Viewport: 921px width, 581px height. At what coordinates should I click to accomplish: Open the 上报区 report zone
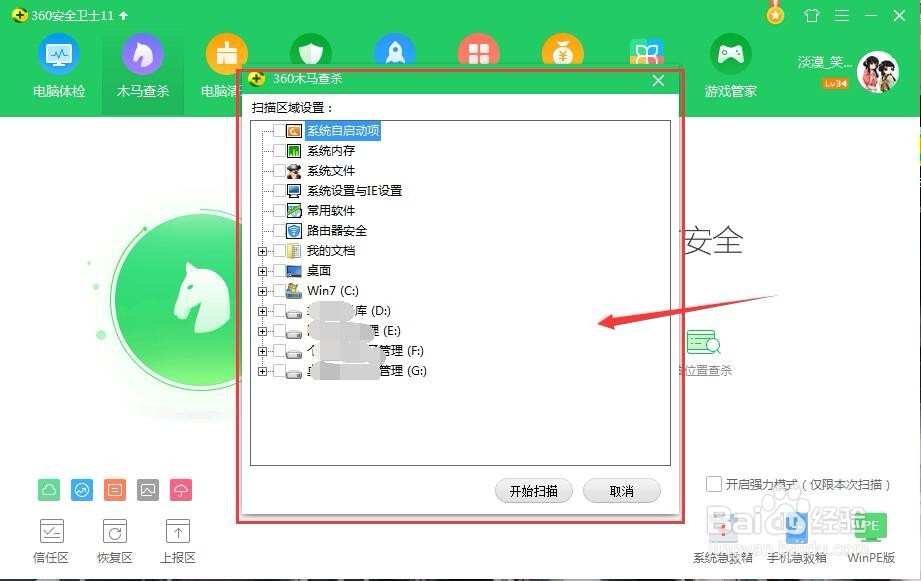coord(178,542)
